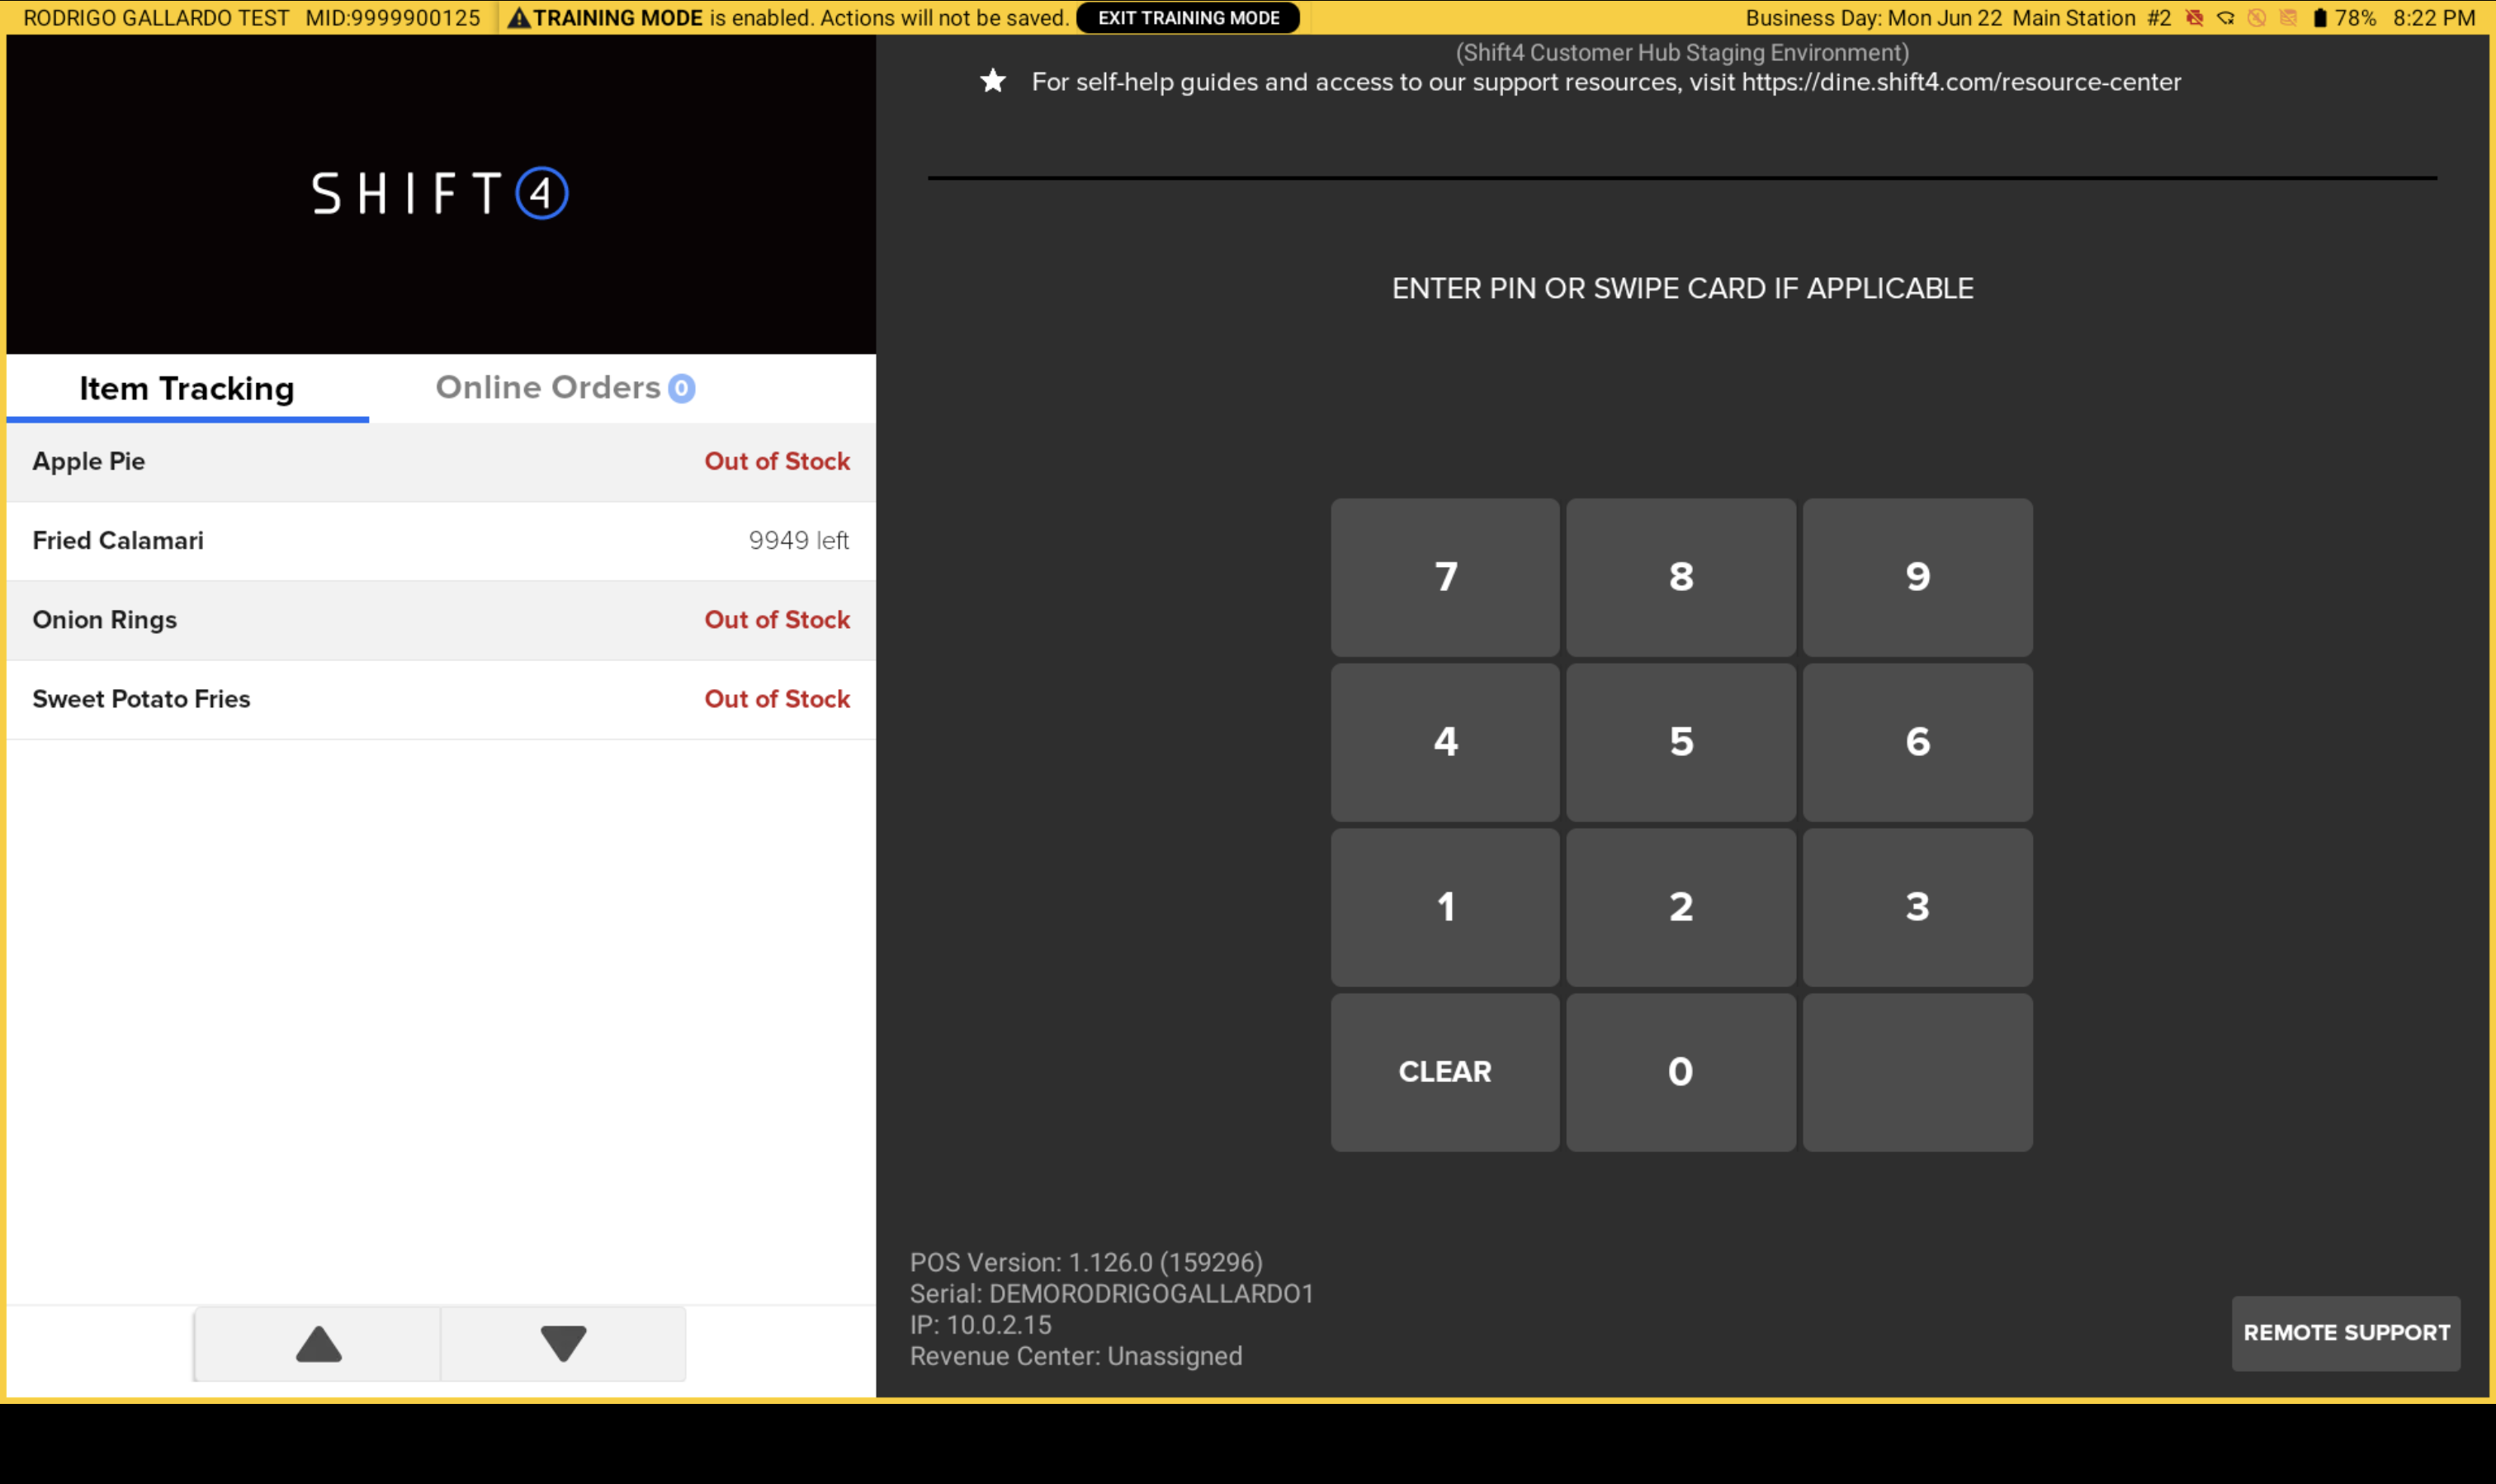Click Onion Rings' Out of Stock label
The height and width of the screenshot is (1484, 2496).
[x=777, y=620]
